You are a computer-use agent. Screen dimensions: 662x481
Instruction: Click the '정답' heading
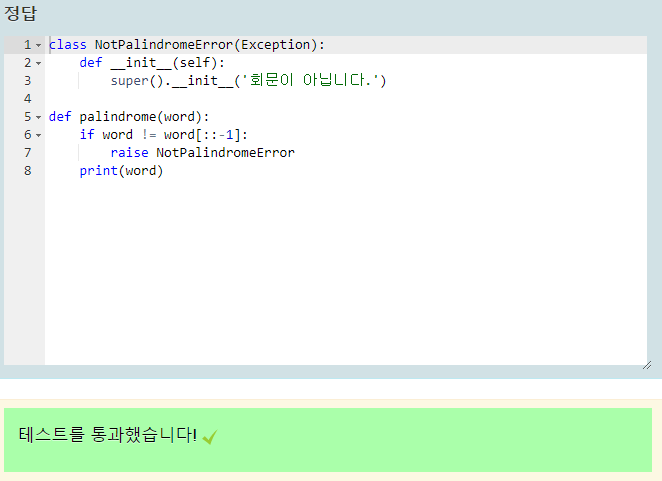[x=20, y=13]
